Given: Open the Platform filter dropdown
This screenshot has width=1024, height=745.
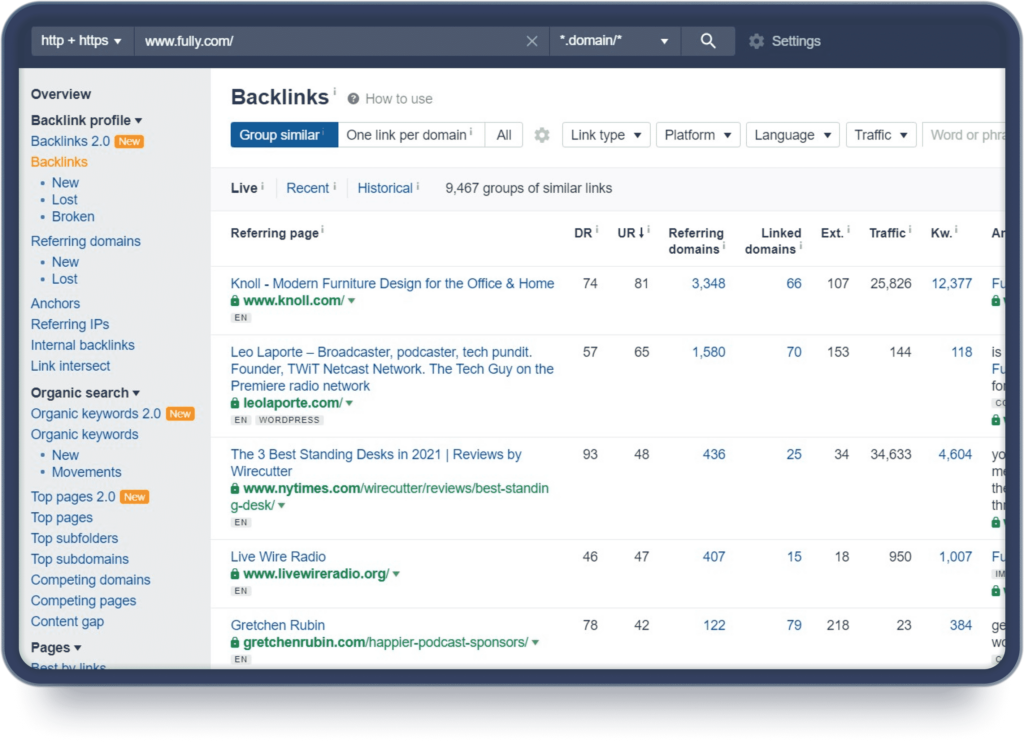Looking at the screenshot, I should point(697,135).
